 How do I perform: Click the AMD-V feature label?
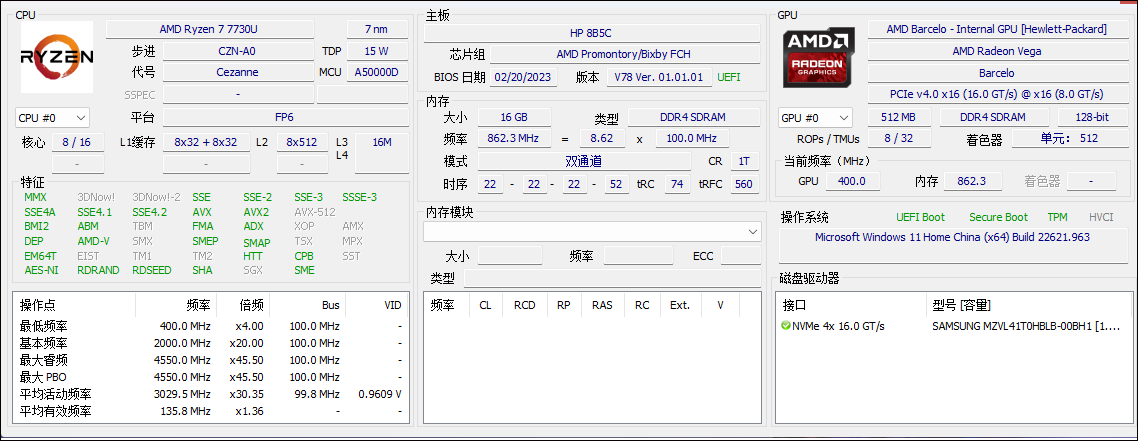[94, 242]
